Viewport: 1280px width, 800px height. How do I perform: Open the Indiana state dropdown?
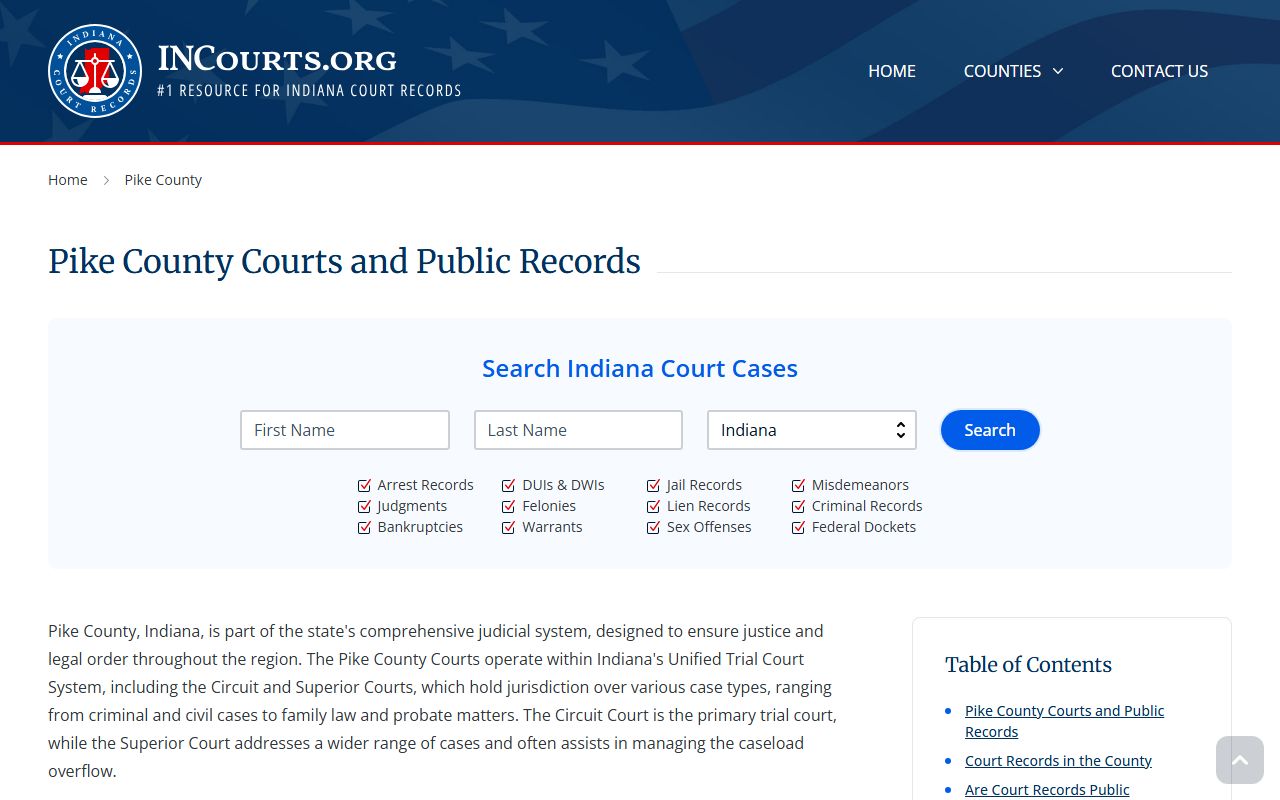(x=812, y=430)
